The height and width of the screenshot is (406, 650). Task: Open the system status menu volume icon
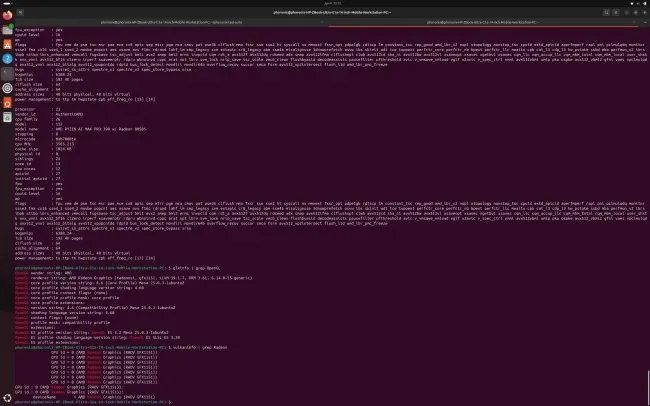pos(638,3)
